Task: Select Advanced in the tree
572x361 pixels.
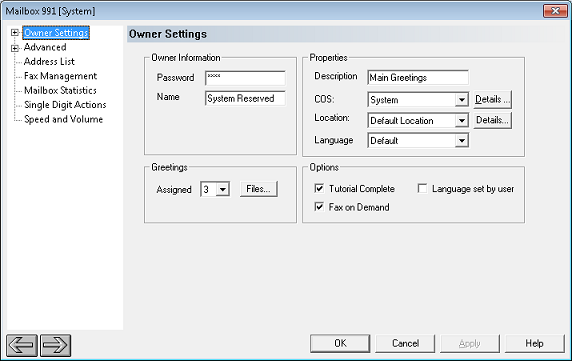Action: coord(45,47)
